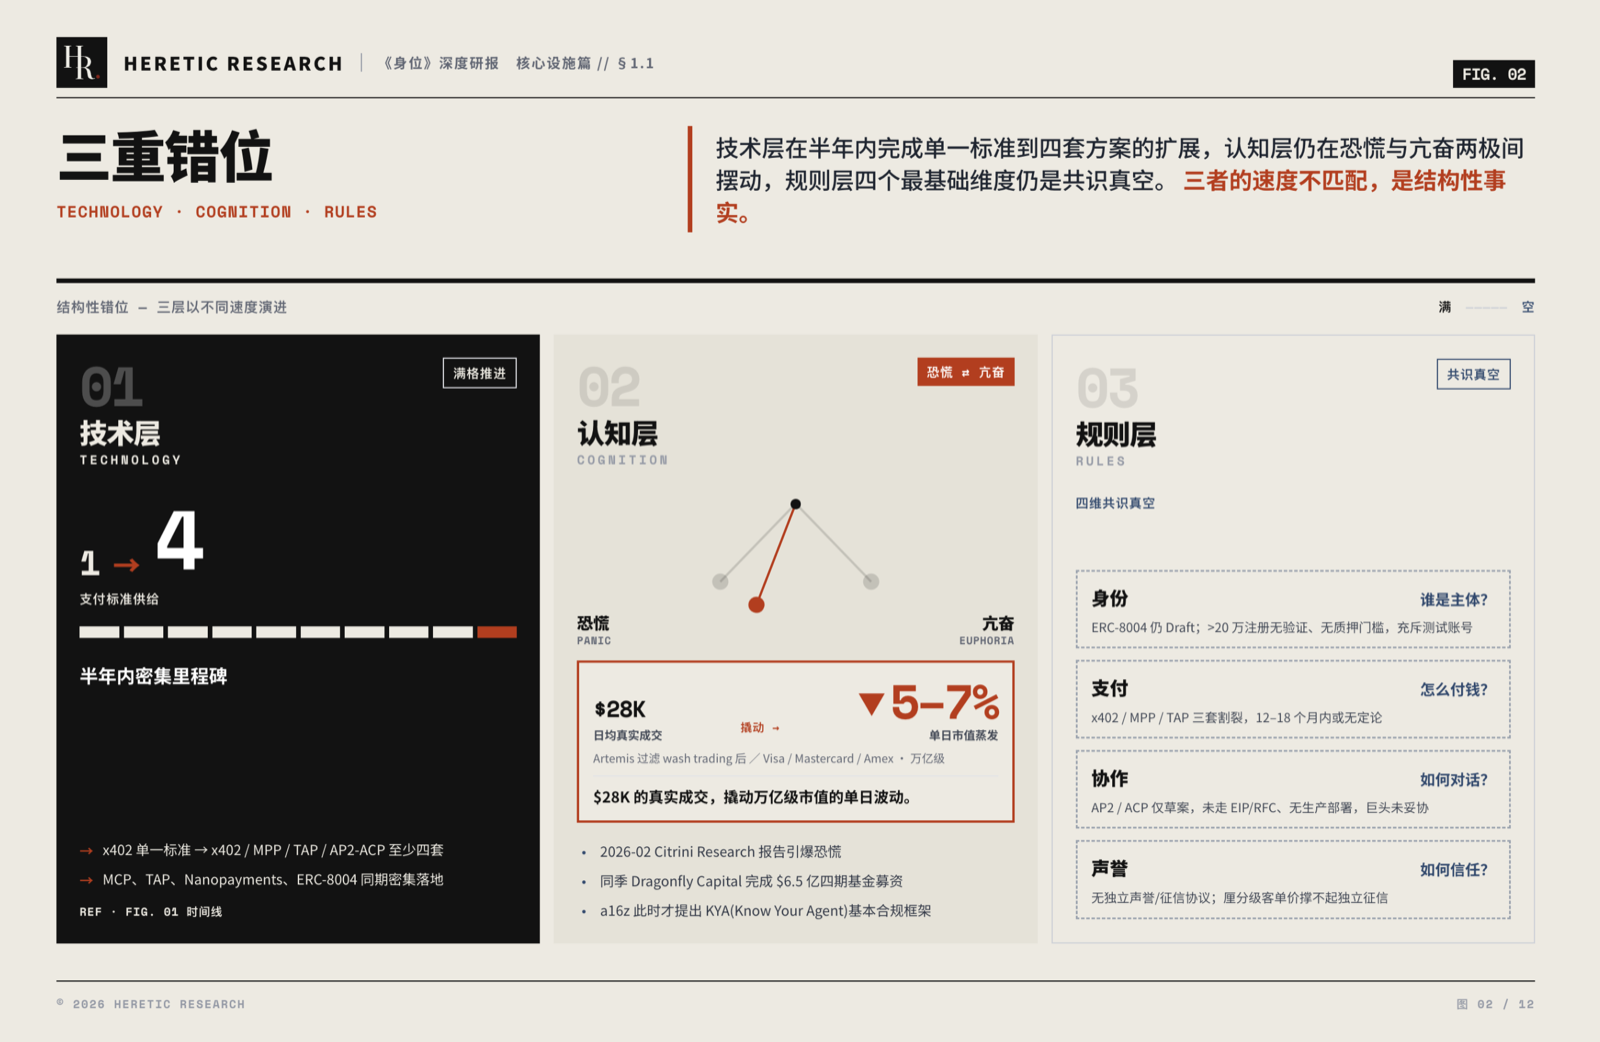The height and width of the screenshot is (1042, 1600).
Task: Click the header text 《身位》深度研报
Action: point(441,64)
